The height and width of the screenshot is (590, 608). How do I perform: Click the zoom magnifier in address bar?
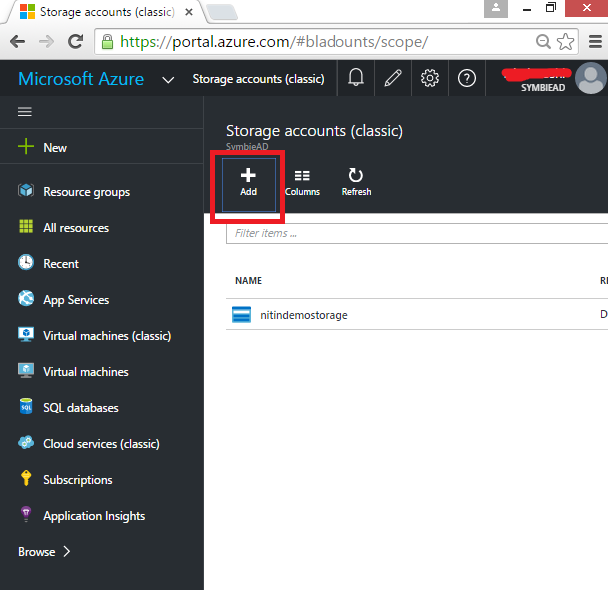pos(543,41)
